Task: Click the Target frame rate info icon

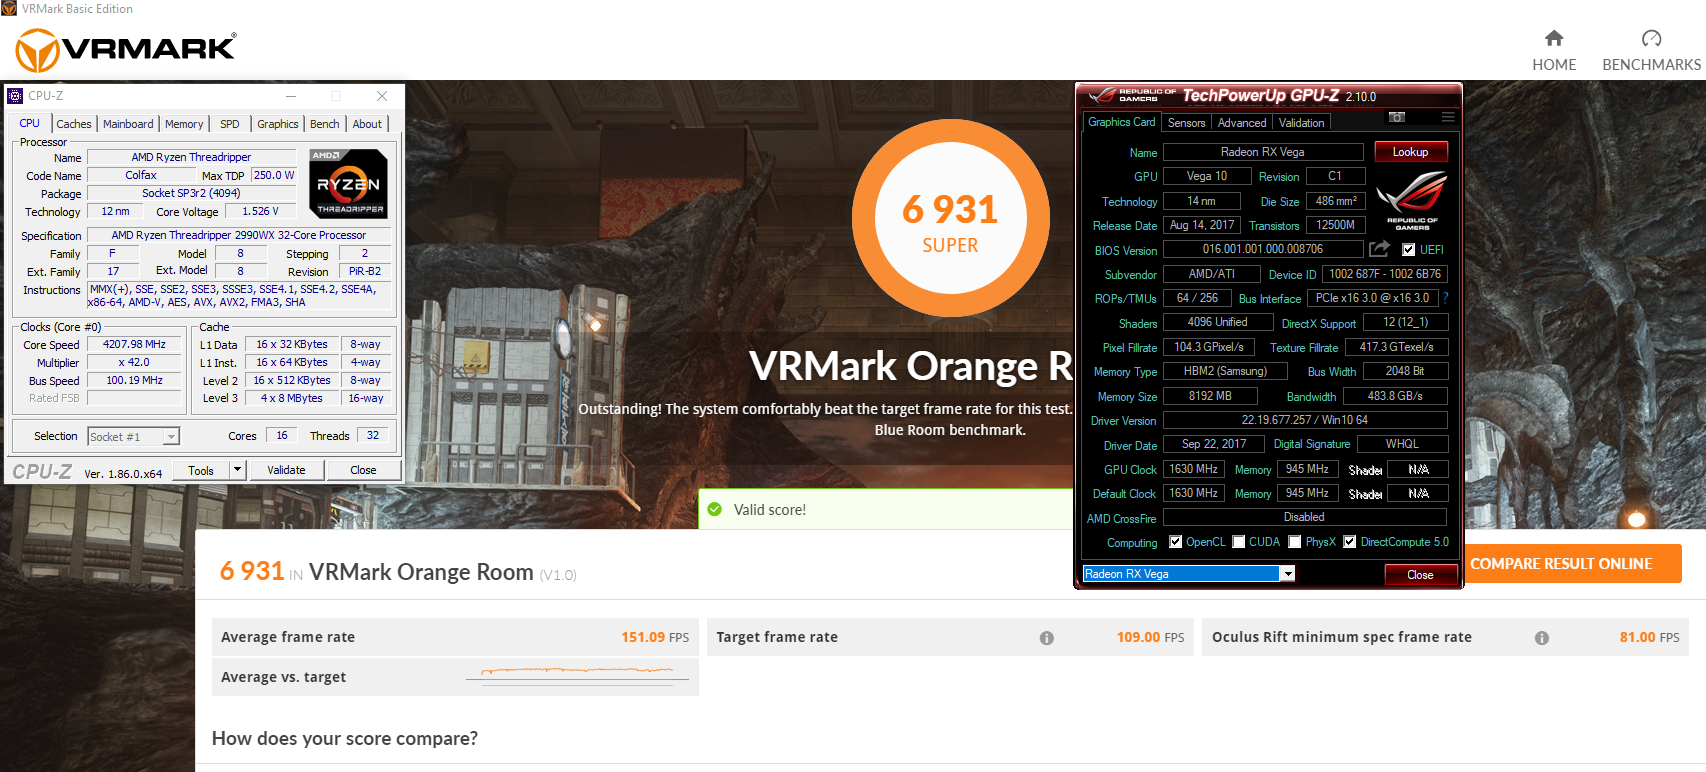Action: coord(1047,638)
